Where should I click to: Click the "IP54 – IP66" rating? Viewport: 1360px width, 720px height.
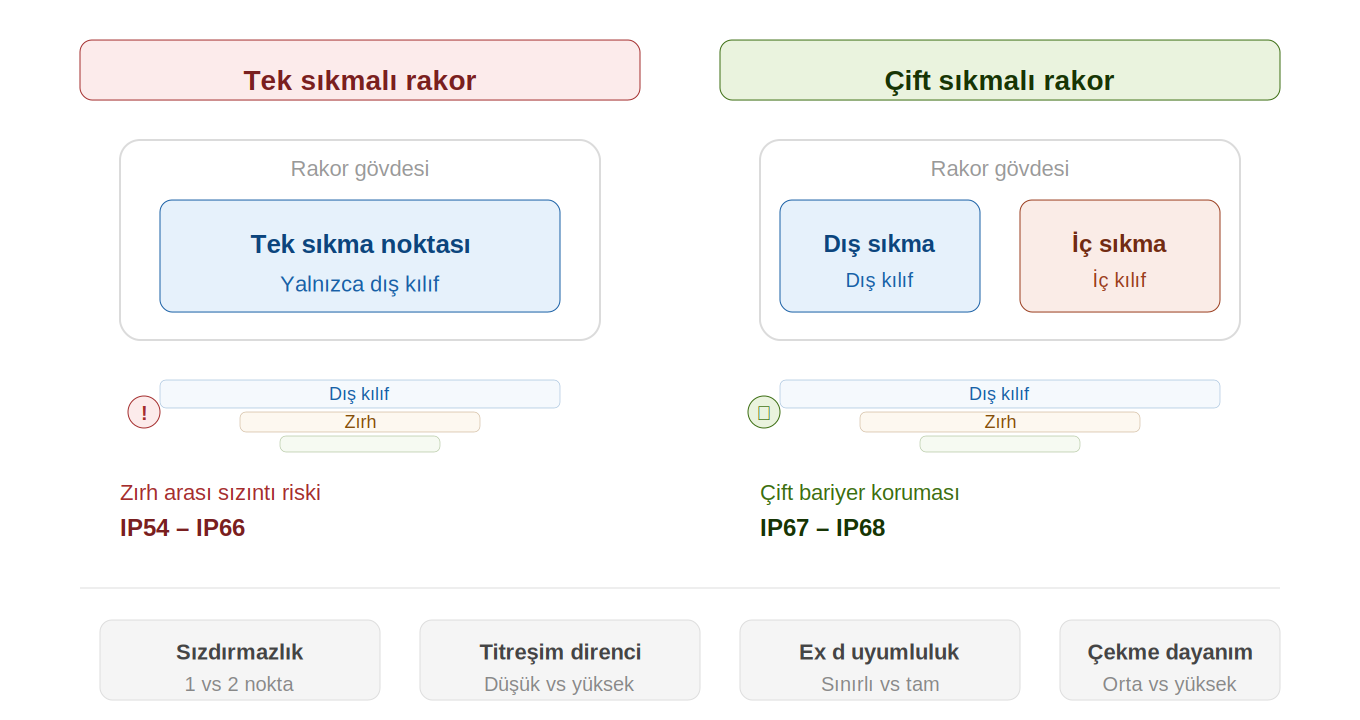(x=183, y=528)
